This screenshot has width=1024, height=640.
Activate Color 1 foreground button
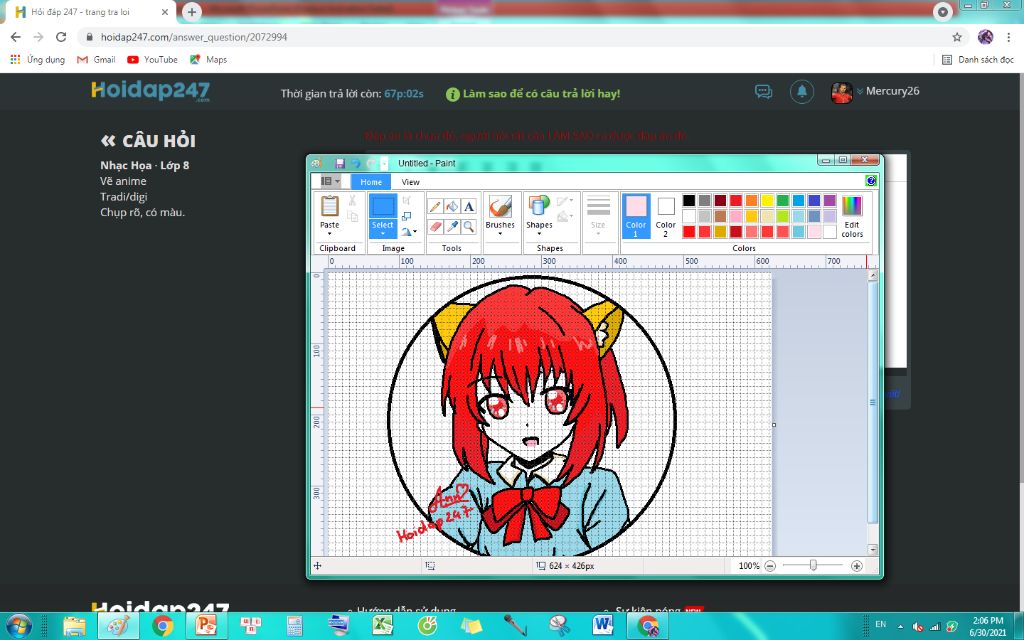pos(636,216)
